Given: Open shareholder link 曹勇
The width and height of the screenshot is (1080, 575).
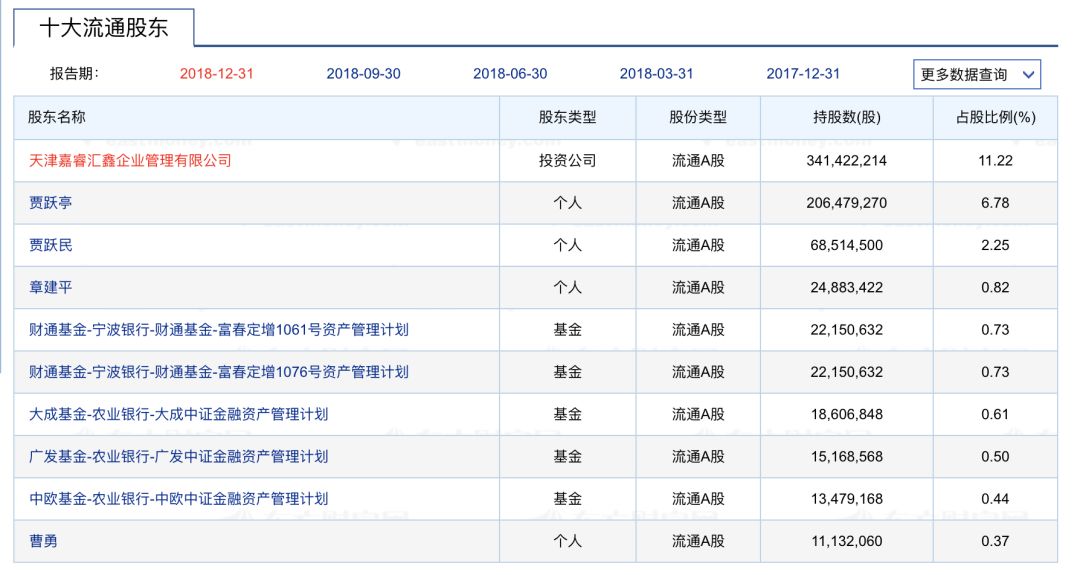Looking at the screenshot, I should (43, 541).
